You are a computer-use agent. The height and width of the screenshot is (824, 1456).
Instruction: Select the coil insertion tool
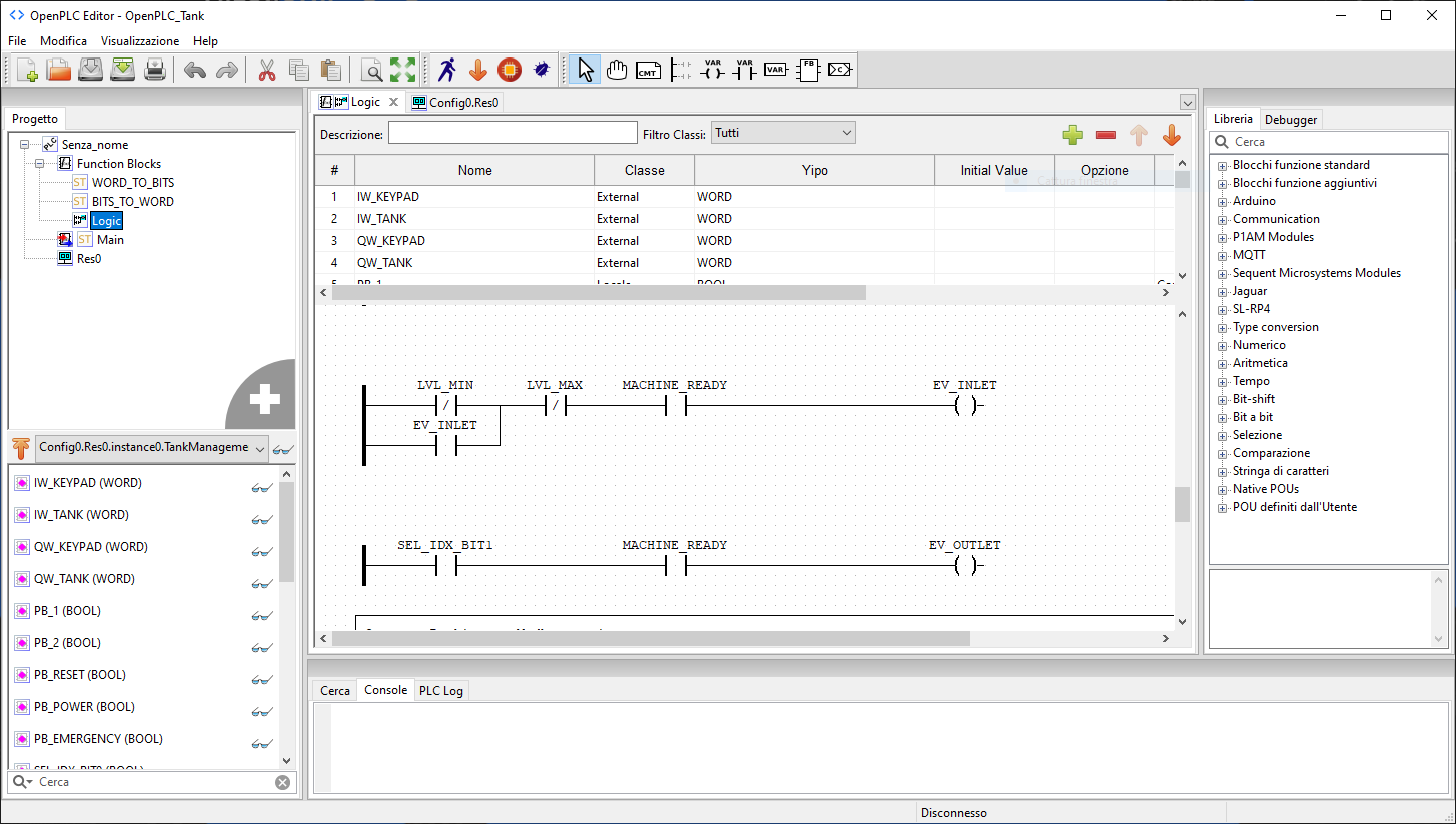[712, 70]
